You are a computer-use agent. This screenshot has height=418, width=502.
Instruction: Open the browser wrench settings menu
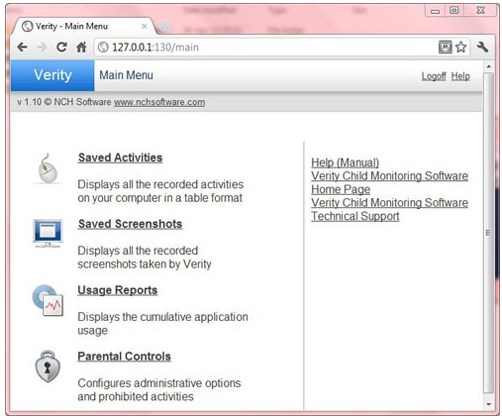click(482, 47)
